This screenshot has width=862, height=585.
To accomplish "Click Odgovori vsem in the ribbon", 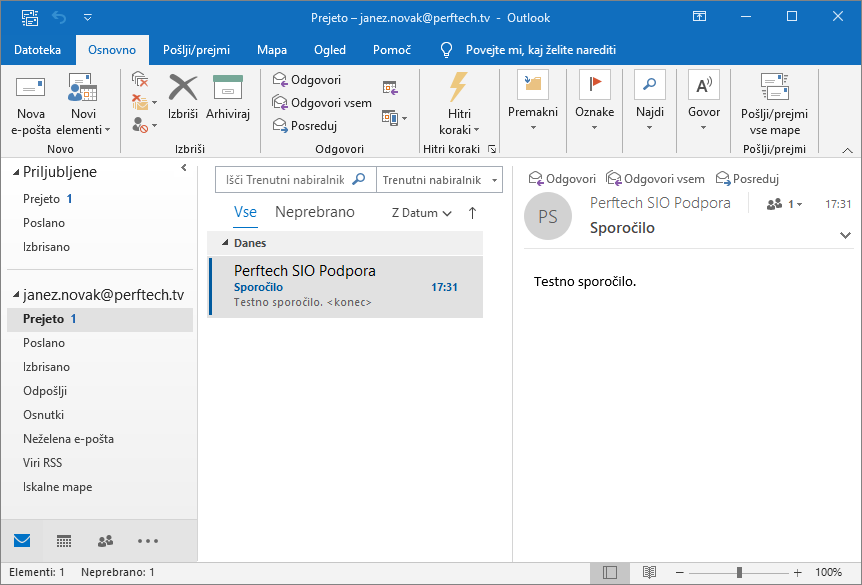I will coord(322,103).
